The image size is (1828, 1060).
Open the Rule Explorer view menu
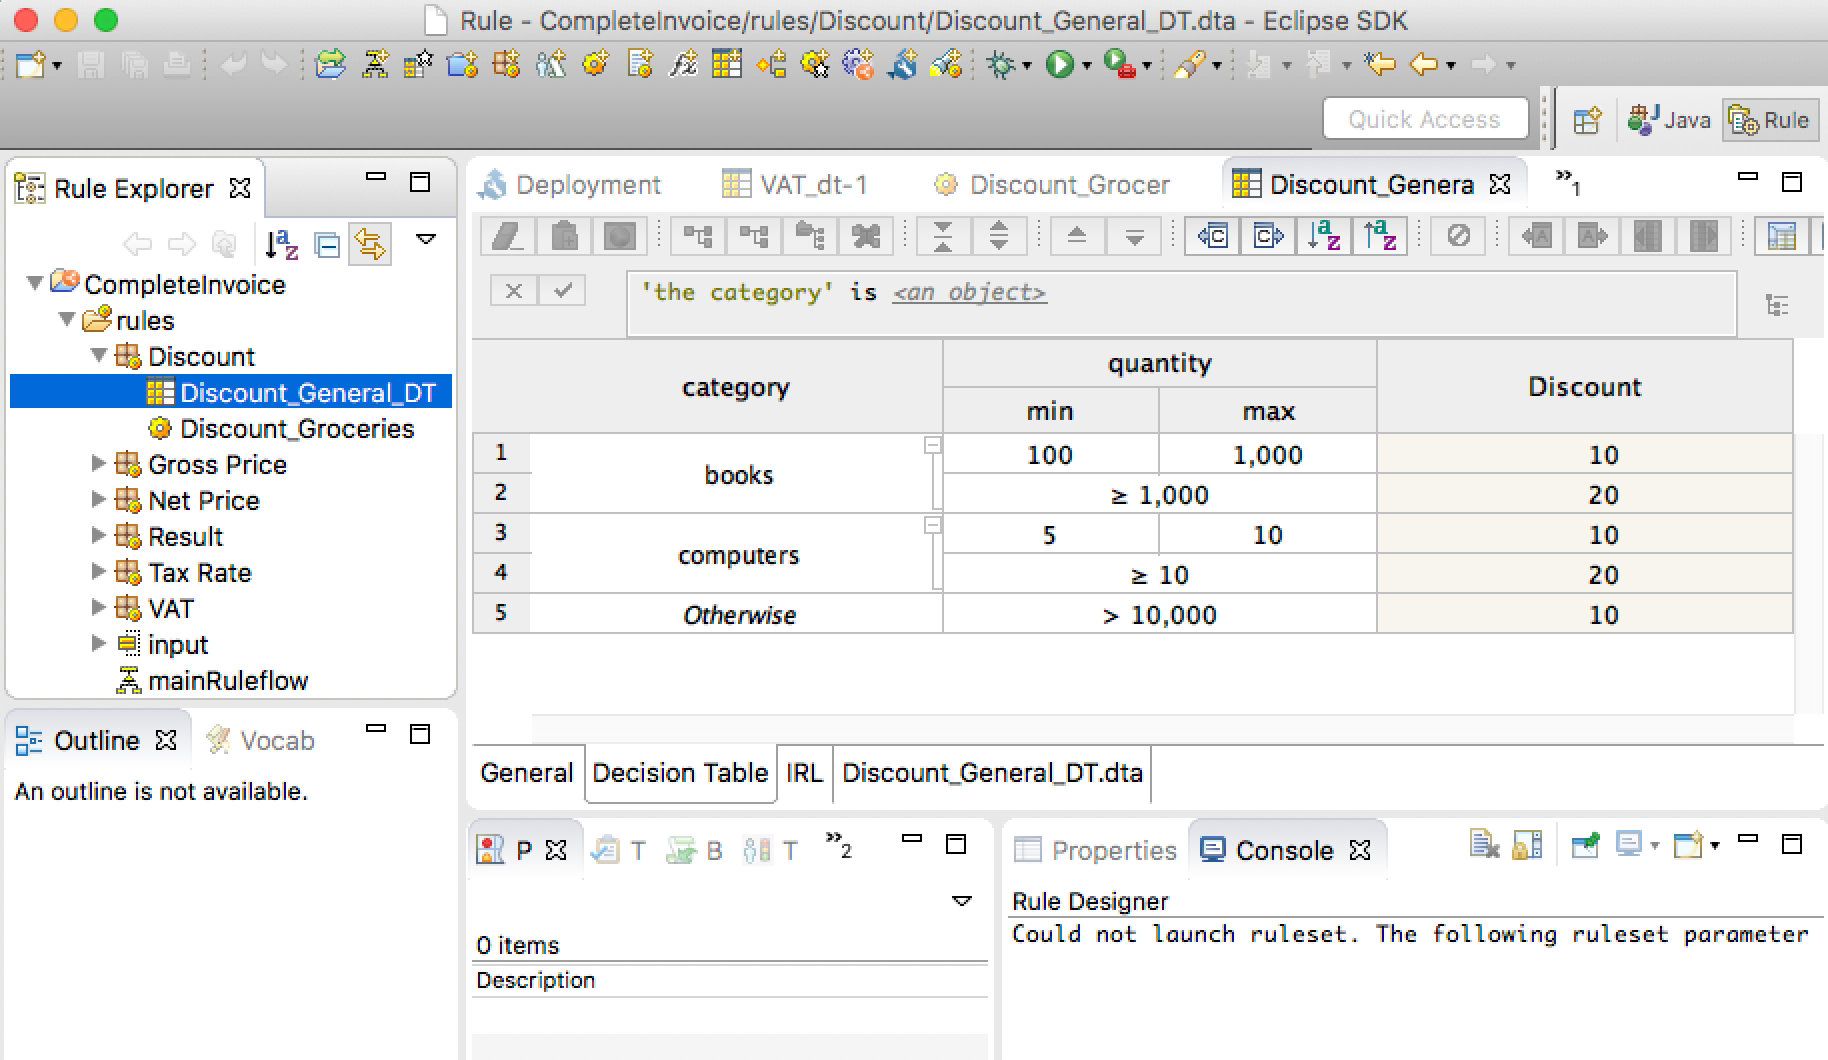click(x=426, y=240)
